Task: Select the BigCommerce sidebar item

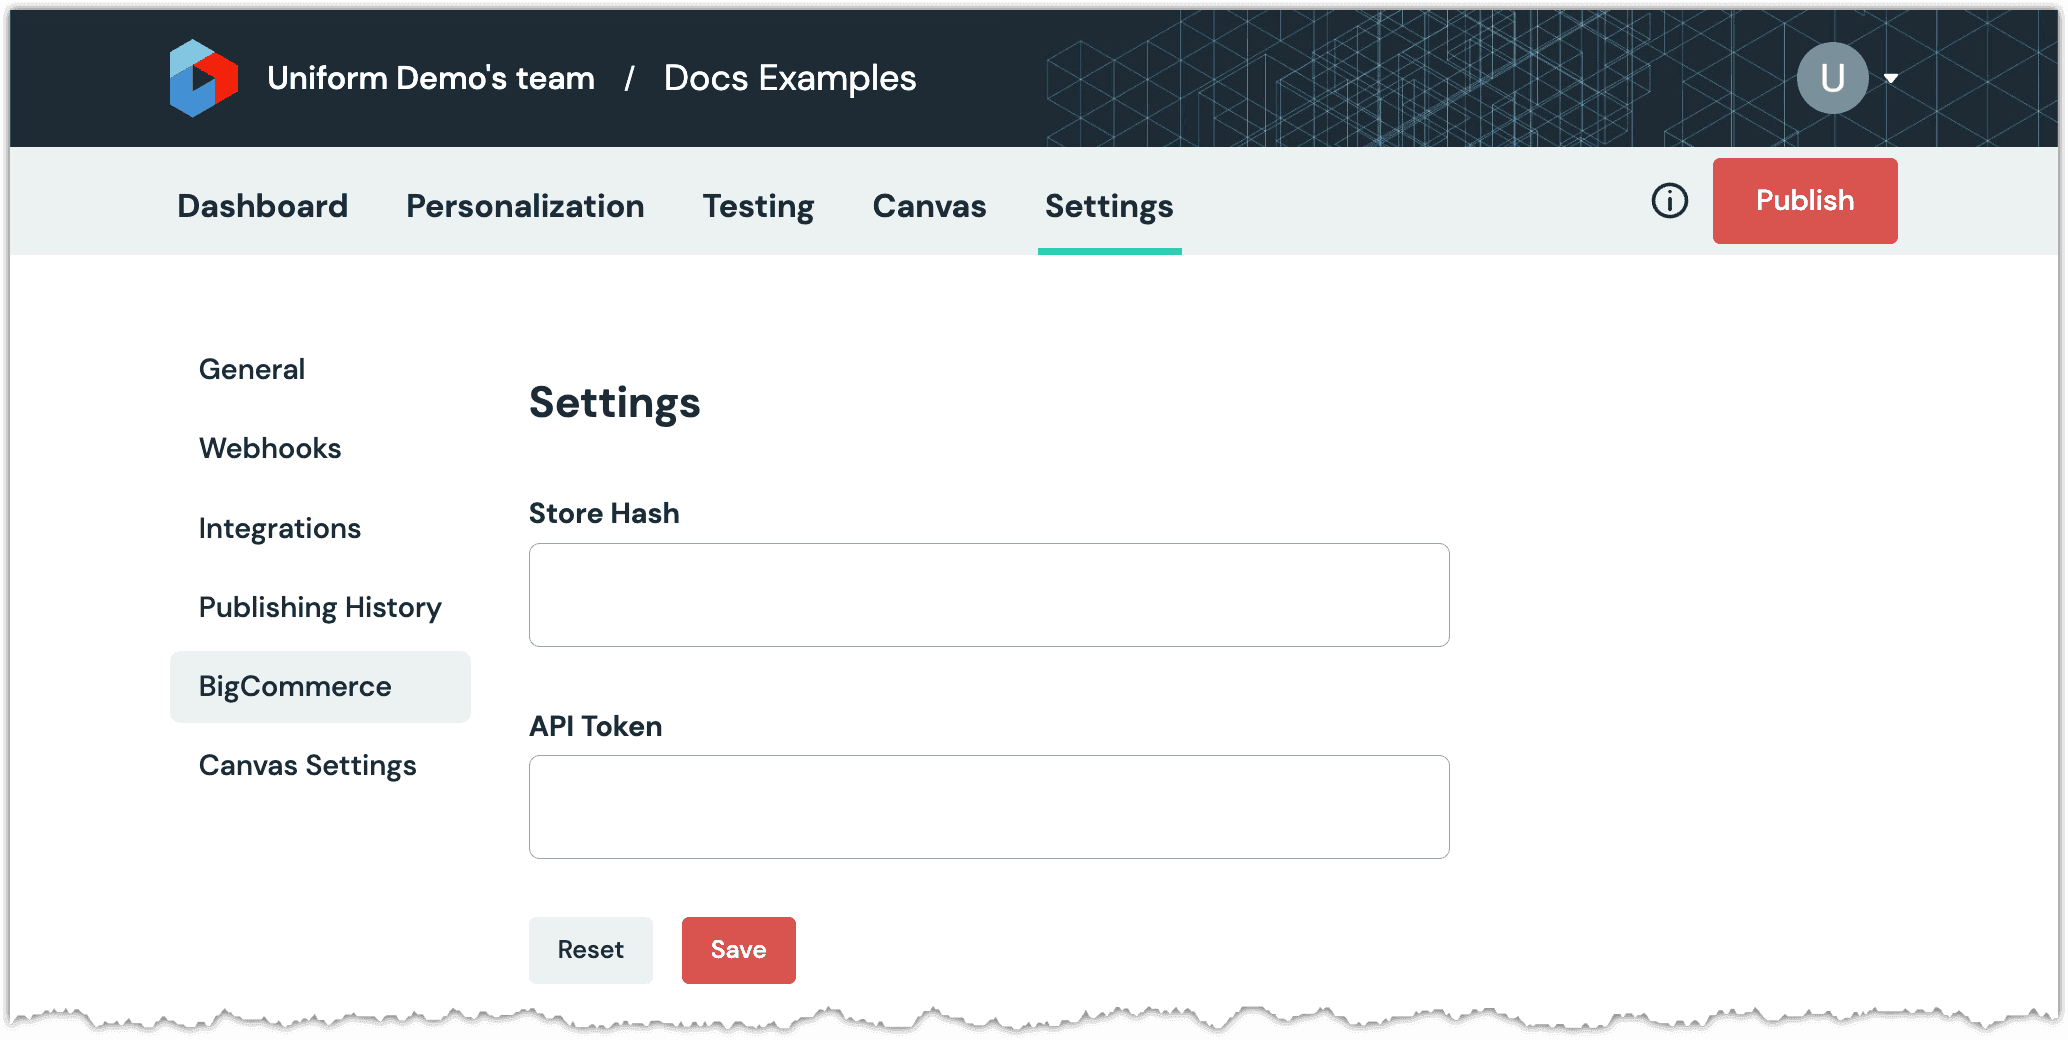Action: click(320, 687)
